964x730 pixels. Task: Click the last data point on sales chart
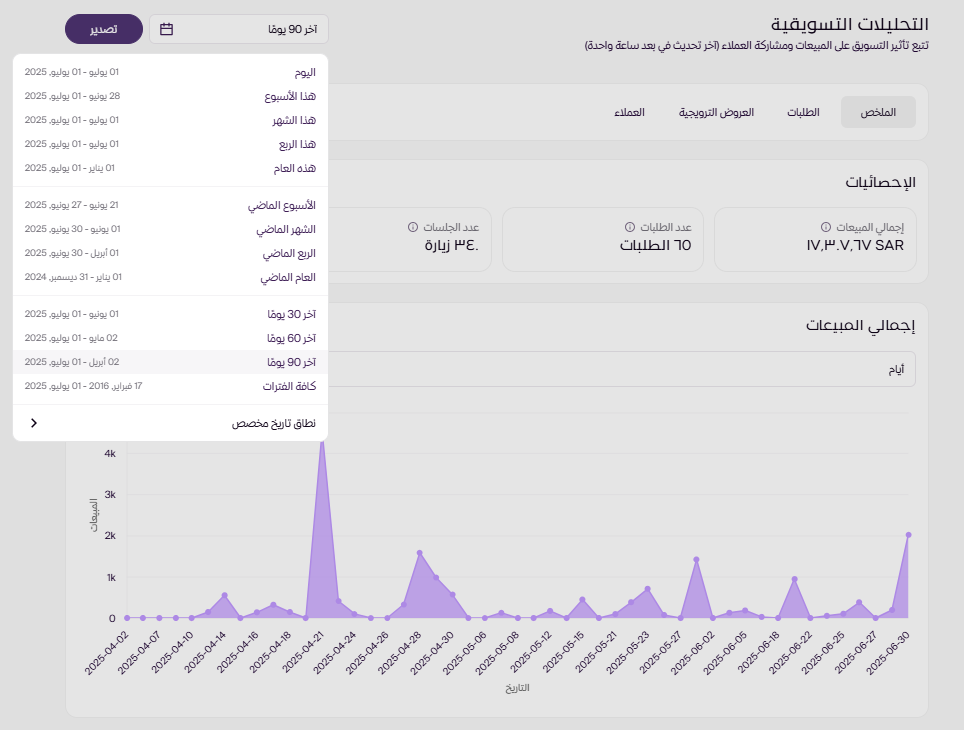click(908, 535)
